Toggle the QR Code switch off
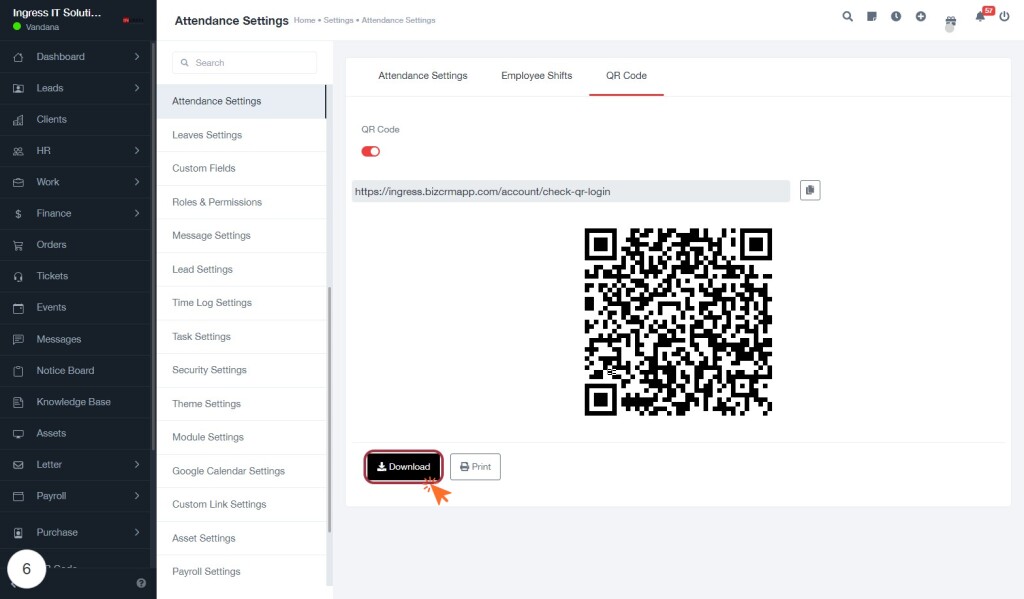 (x=370, y=152)
